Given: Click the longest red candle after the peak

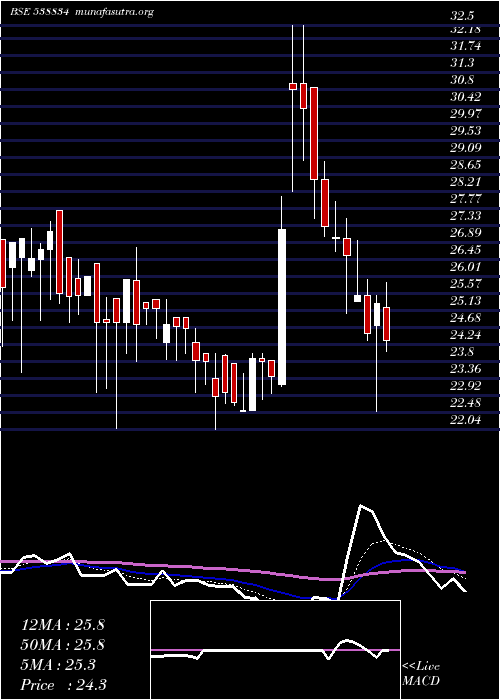Looking at the screenshot, I should point(314,133).
